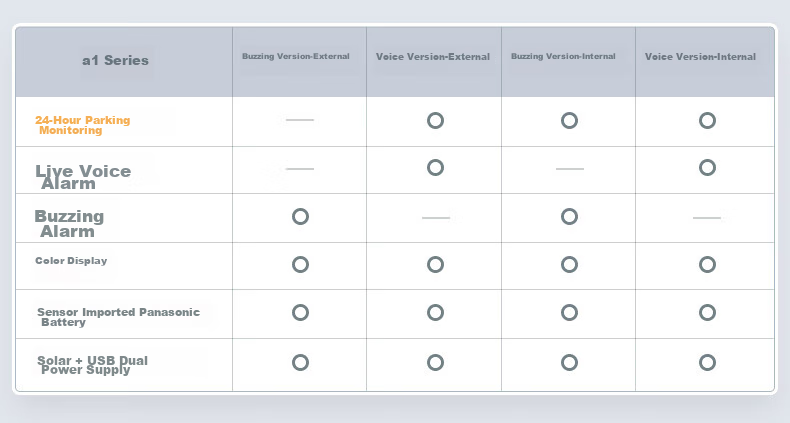Click dash for Live Voice Alarm under Buzzing Version-Internal

tap(570, 169)
